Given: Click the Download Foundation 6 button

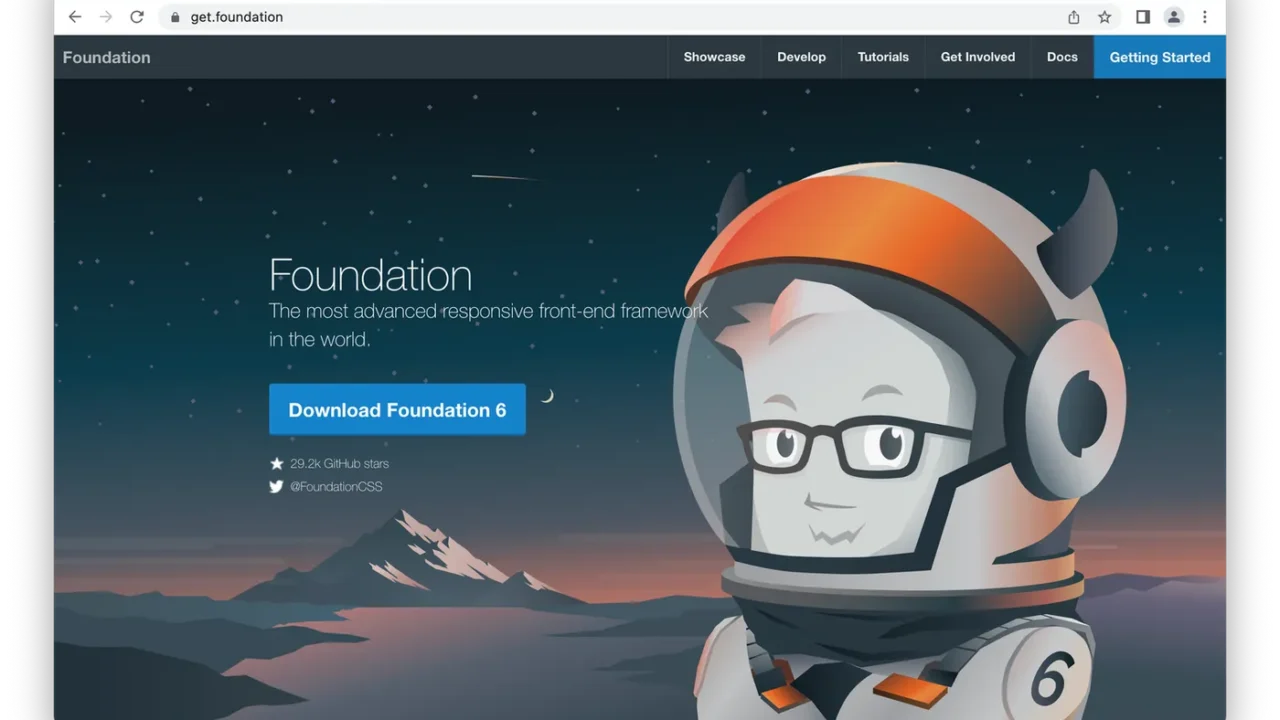Looking at the screenshot, I should (397, 410).
